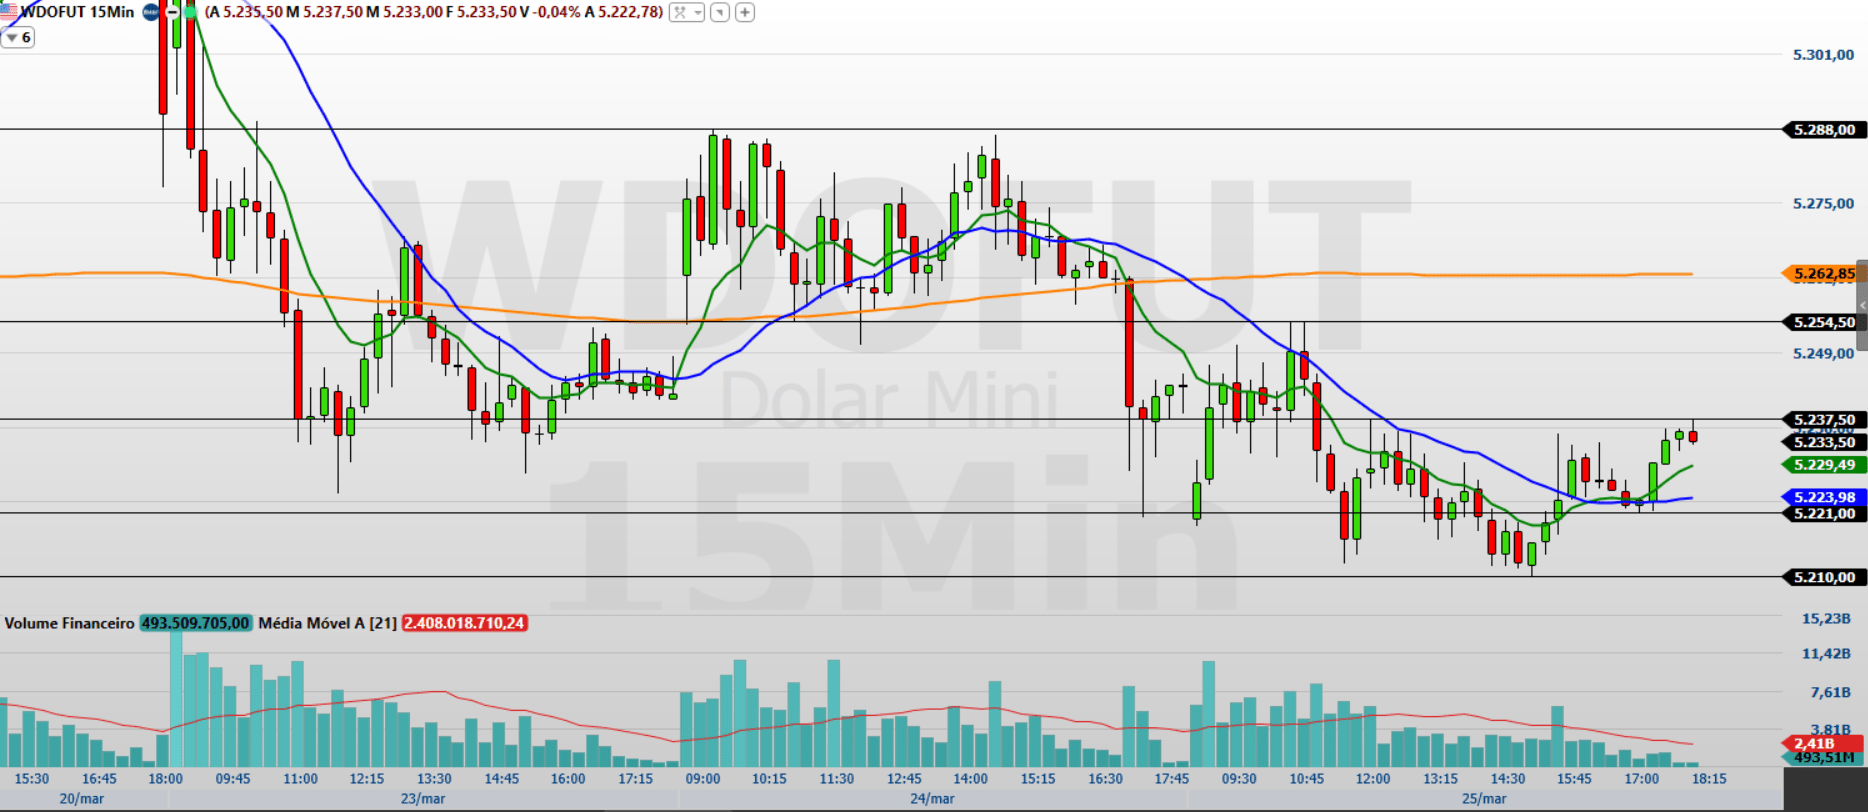The width and height of the screenshot is (1868, 812).
Task: Click the 5.210,00 support line price tag
Action: coord(1821,577)
